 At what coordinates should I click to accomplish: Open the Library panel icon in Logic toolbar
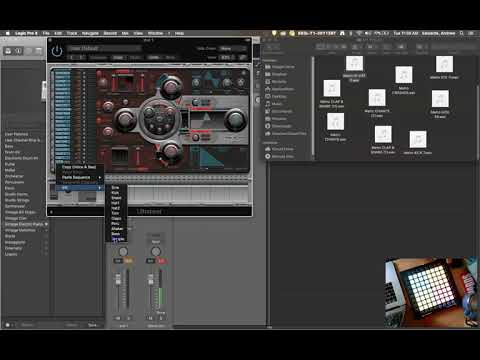(8, 51)
